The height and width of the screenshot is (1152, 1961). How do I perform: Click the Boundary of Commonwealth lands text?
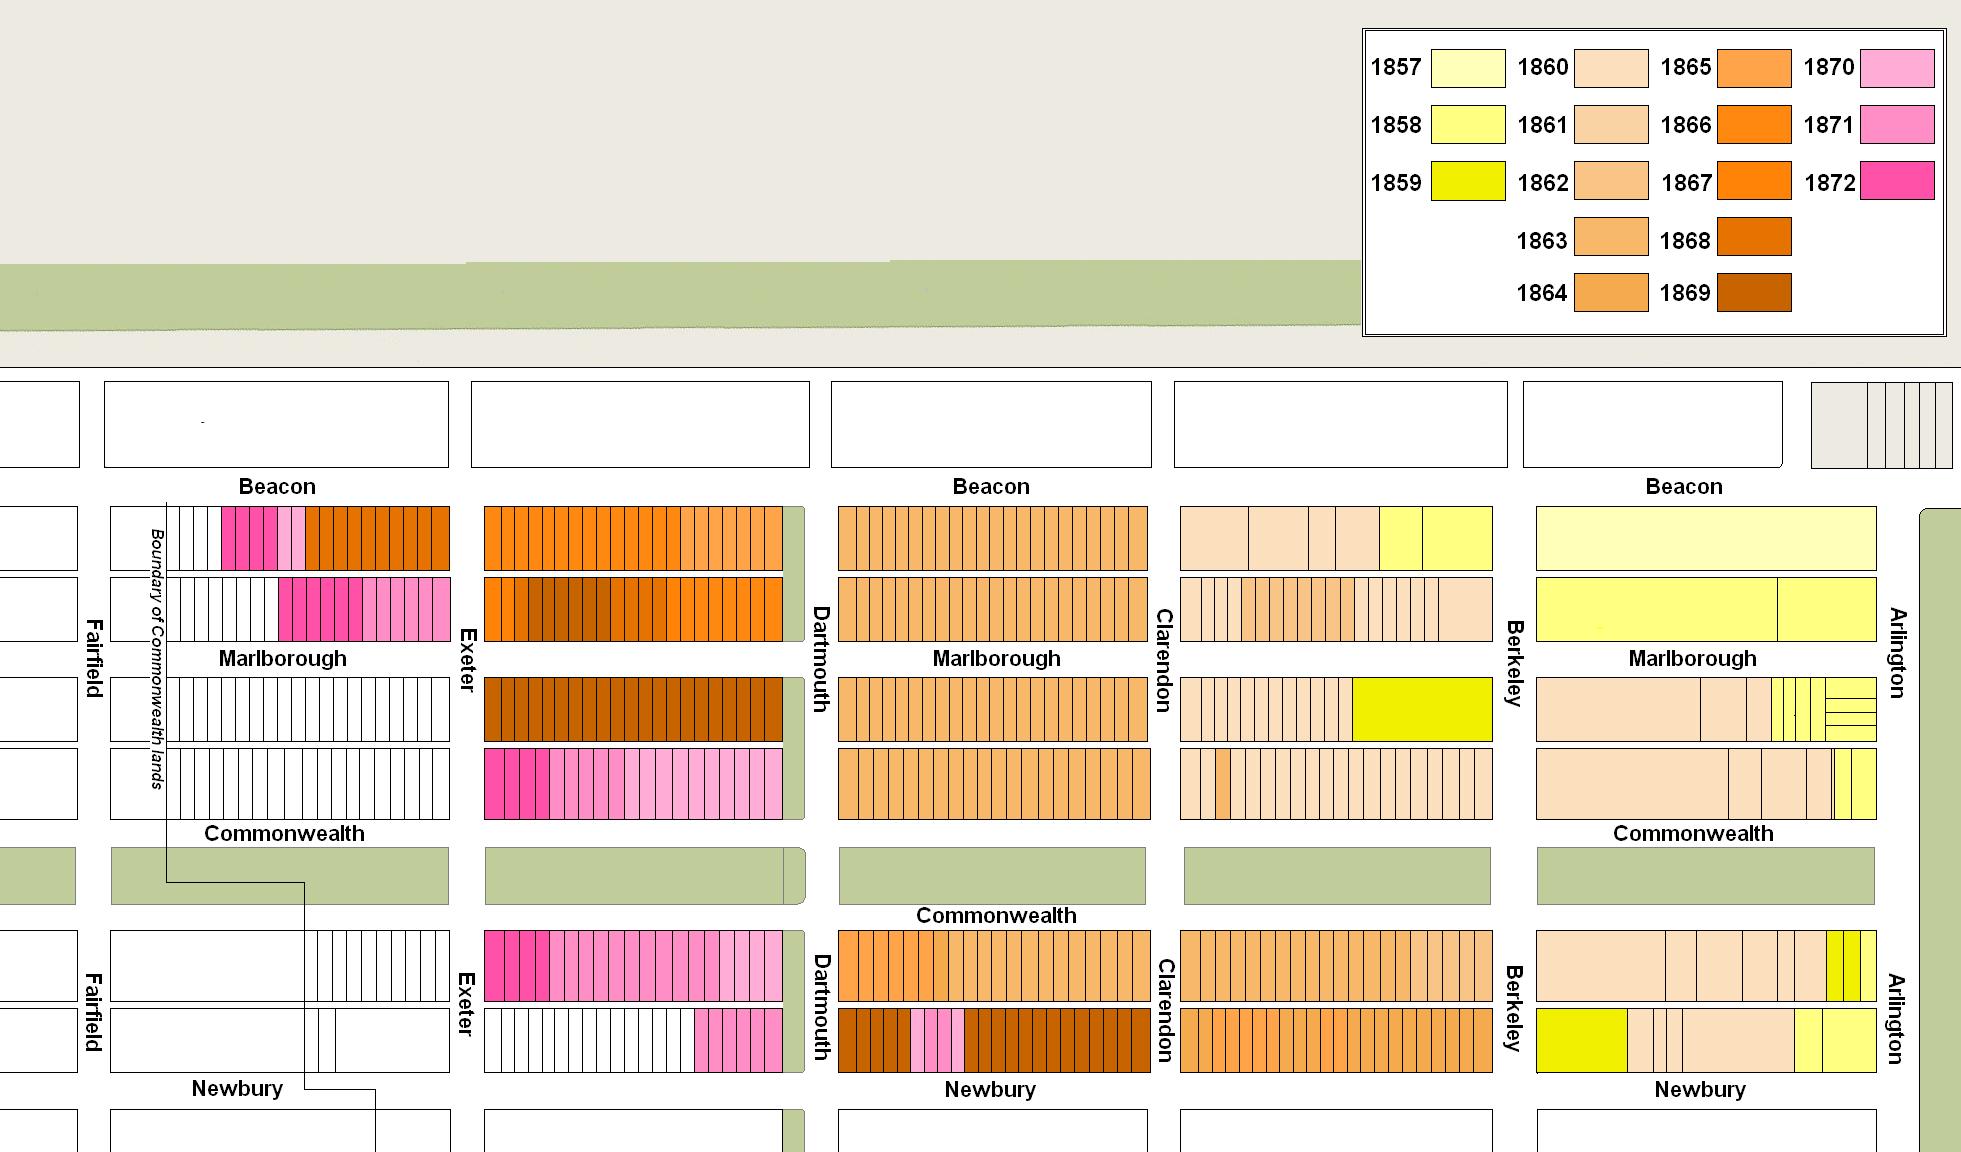pos(157,658)
